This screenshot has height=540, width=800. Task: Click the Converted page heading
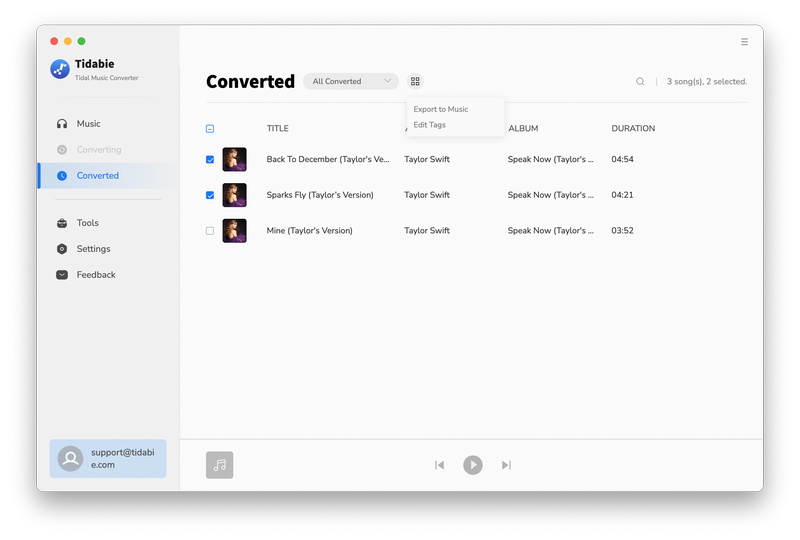(251, 82)
